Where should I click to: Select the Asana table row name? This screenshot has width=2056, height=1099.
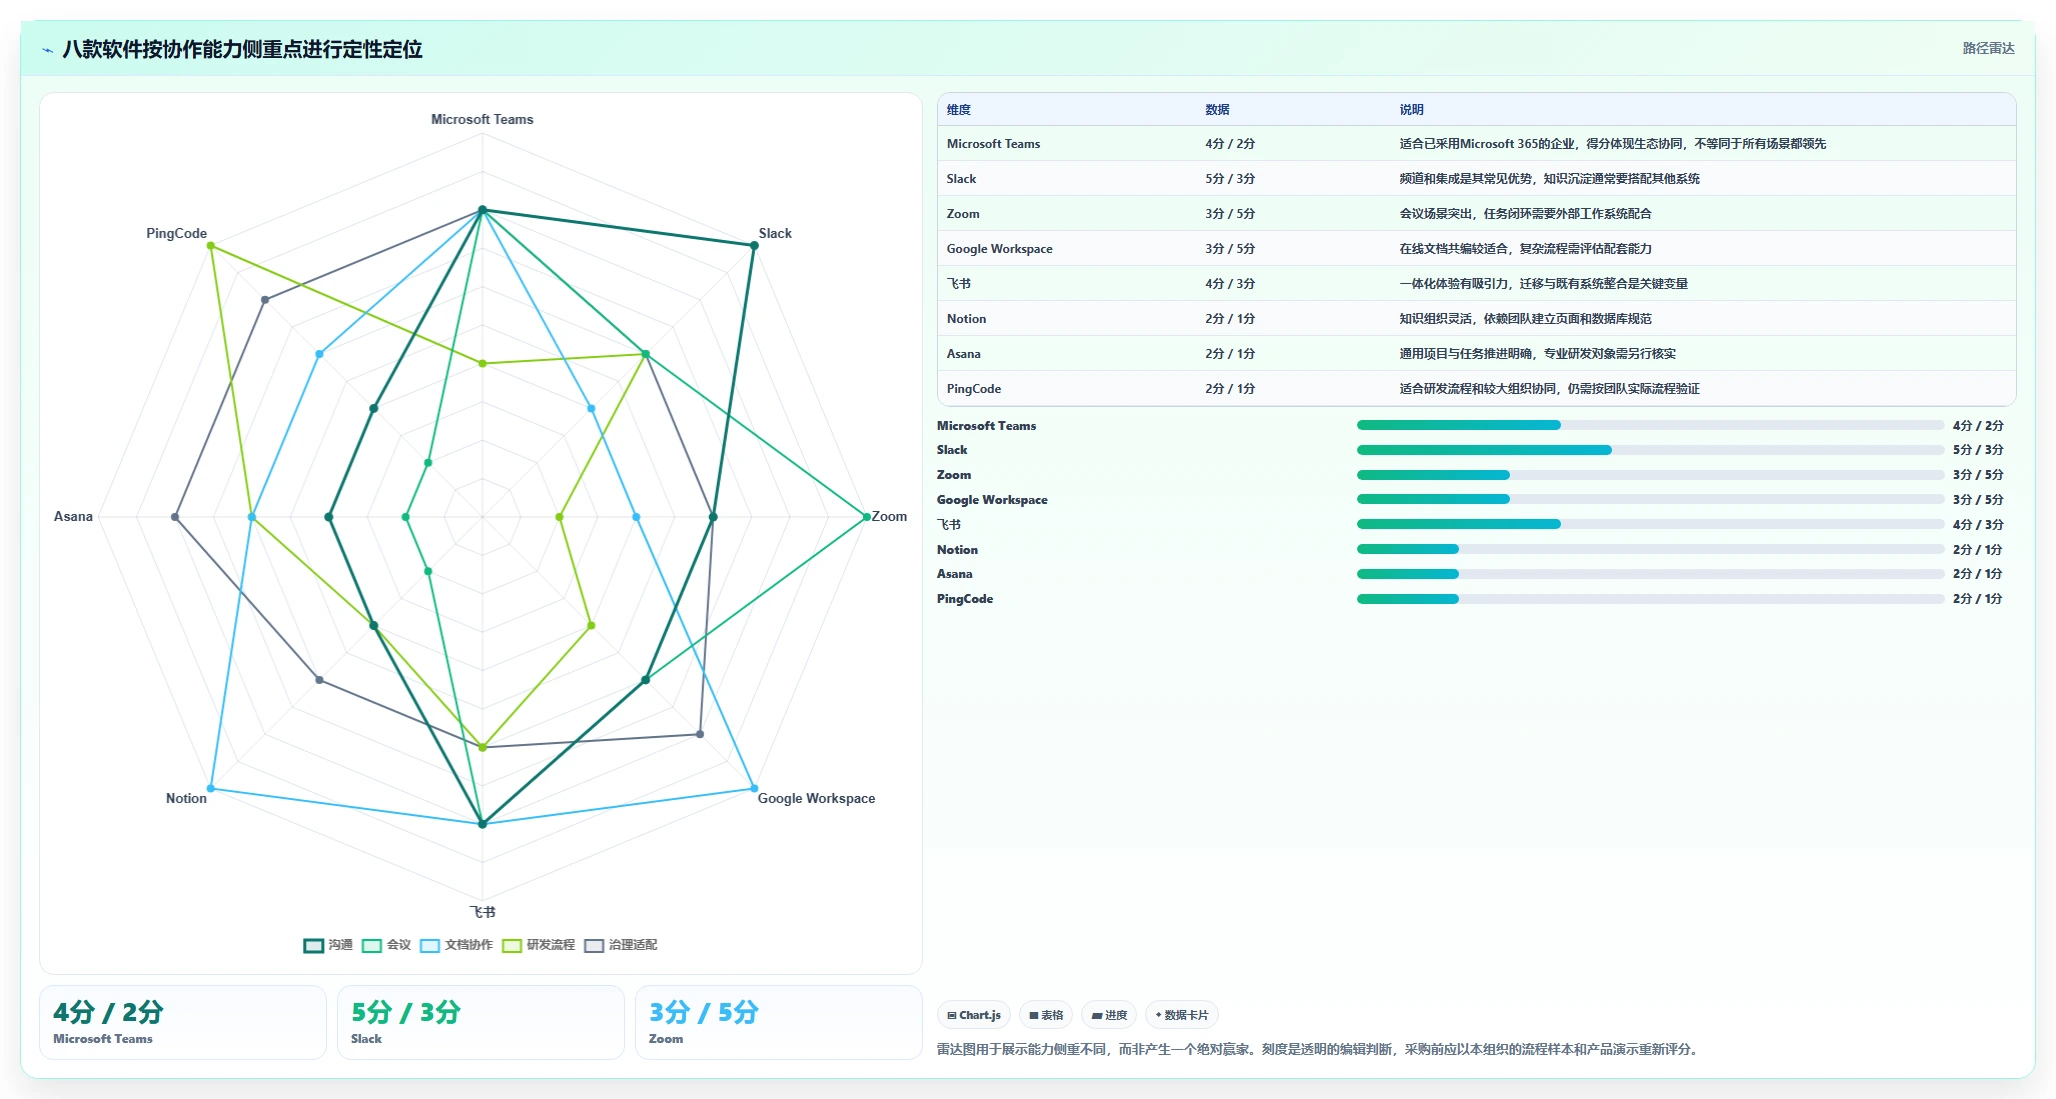963,354
